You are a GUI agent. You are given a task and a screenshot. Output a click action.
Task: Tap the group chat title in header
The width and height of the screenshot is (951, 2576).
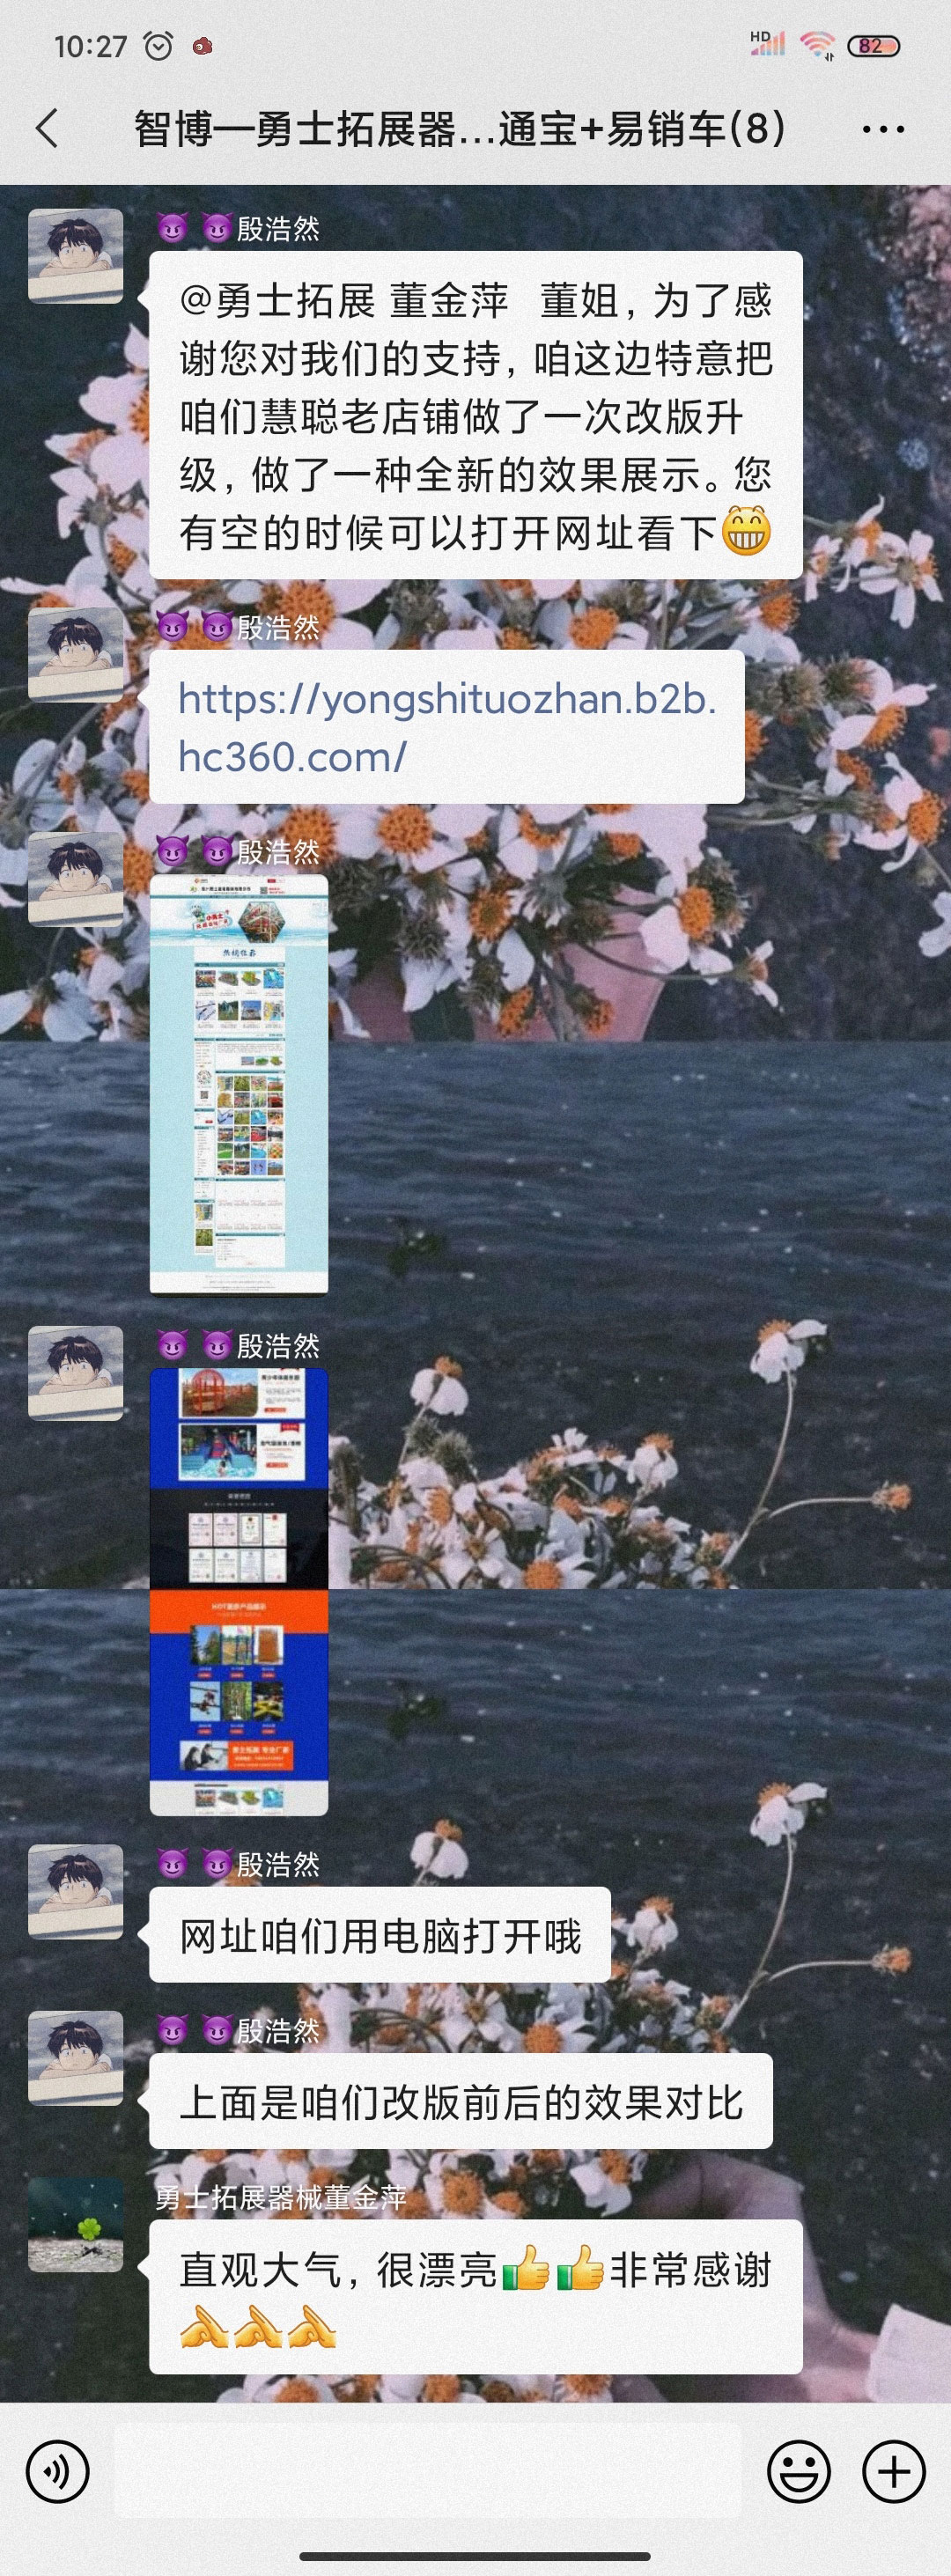(x=460, y=129)
